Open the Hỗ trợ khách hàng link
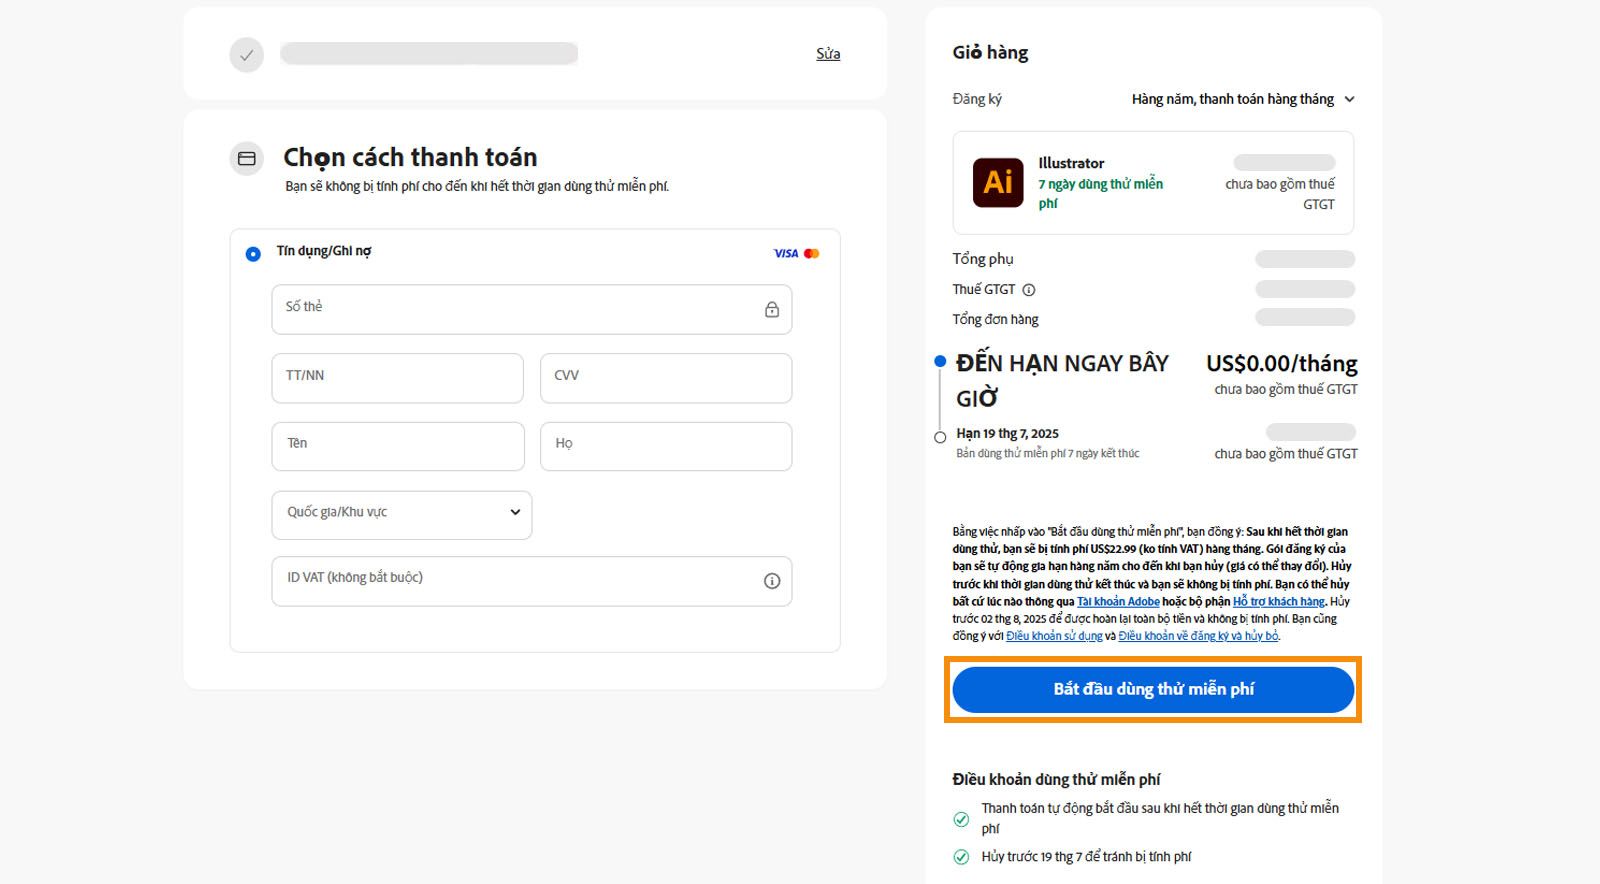The height and width of the screenshot is (884, 1600). pyautogui.click(x=1278, y=602)
